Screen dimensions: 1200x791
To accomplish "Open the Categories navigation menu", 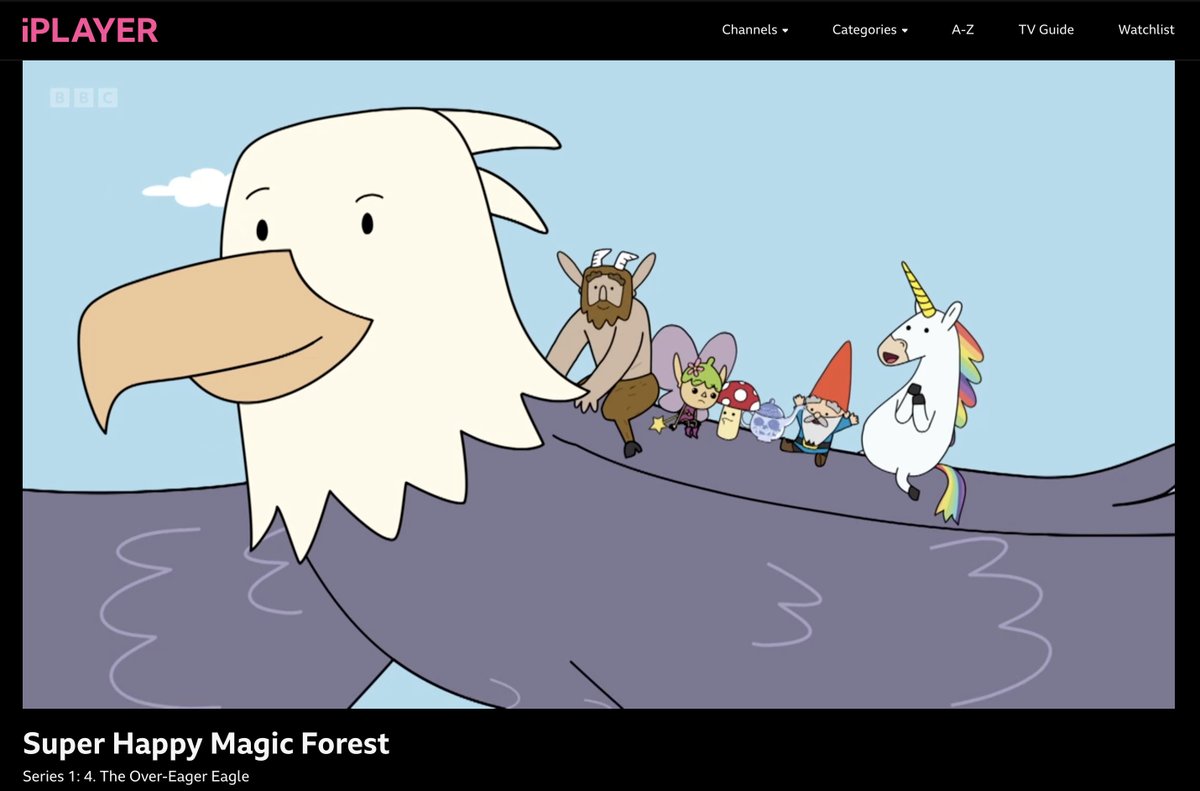I will [x=863, y=30].
